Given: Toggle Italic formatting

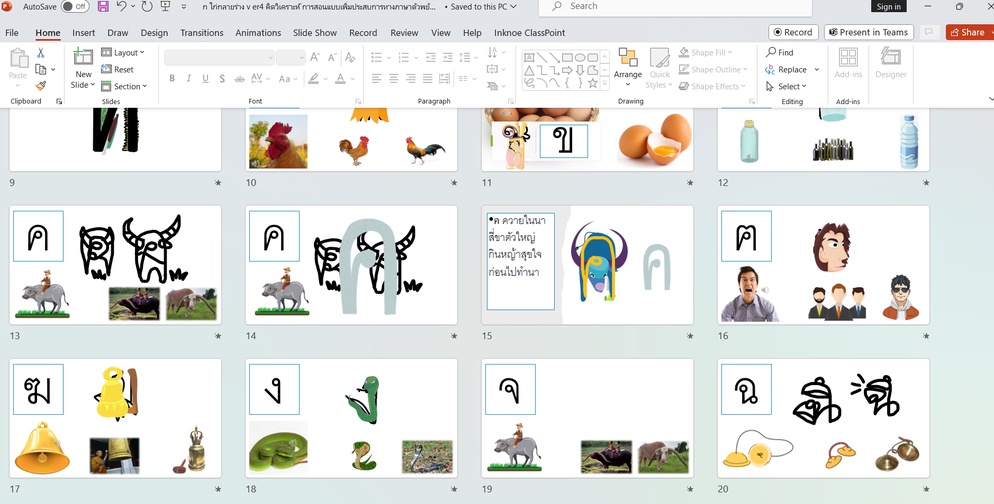Looking at the screenshot, I should (x=188, y=79).
